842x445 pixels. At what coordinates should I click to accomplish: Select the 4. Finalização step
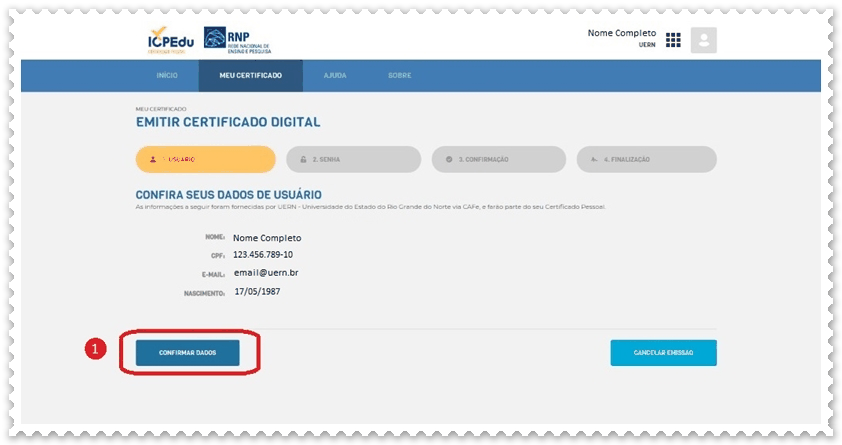point(646,159)
